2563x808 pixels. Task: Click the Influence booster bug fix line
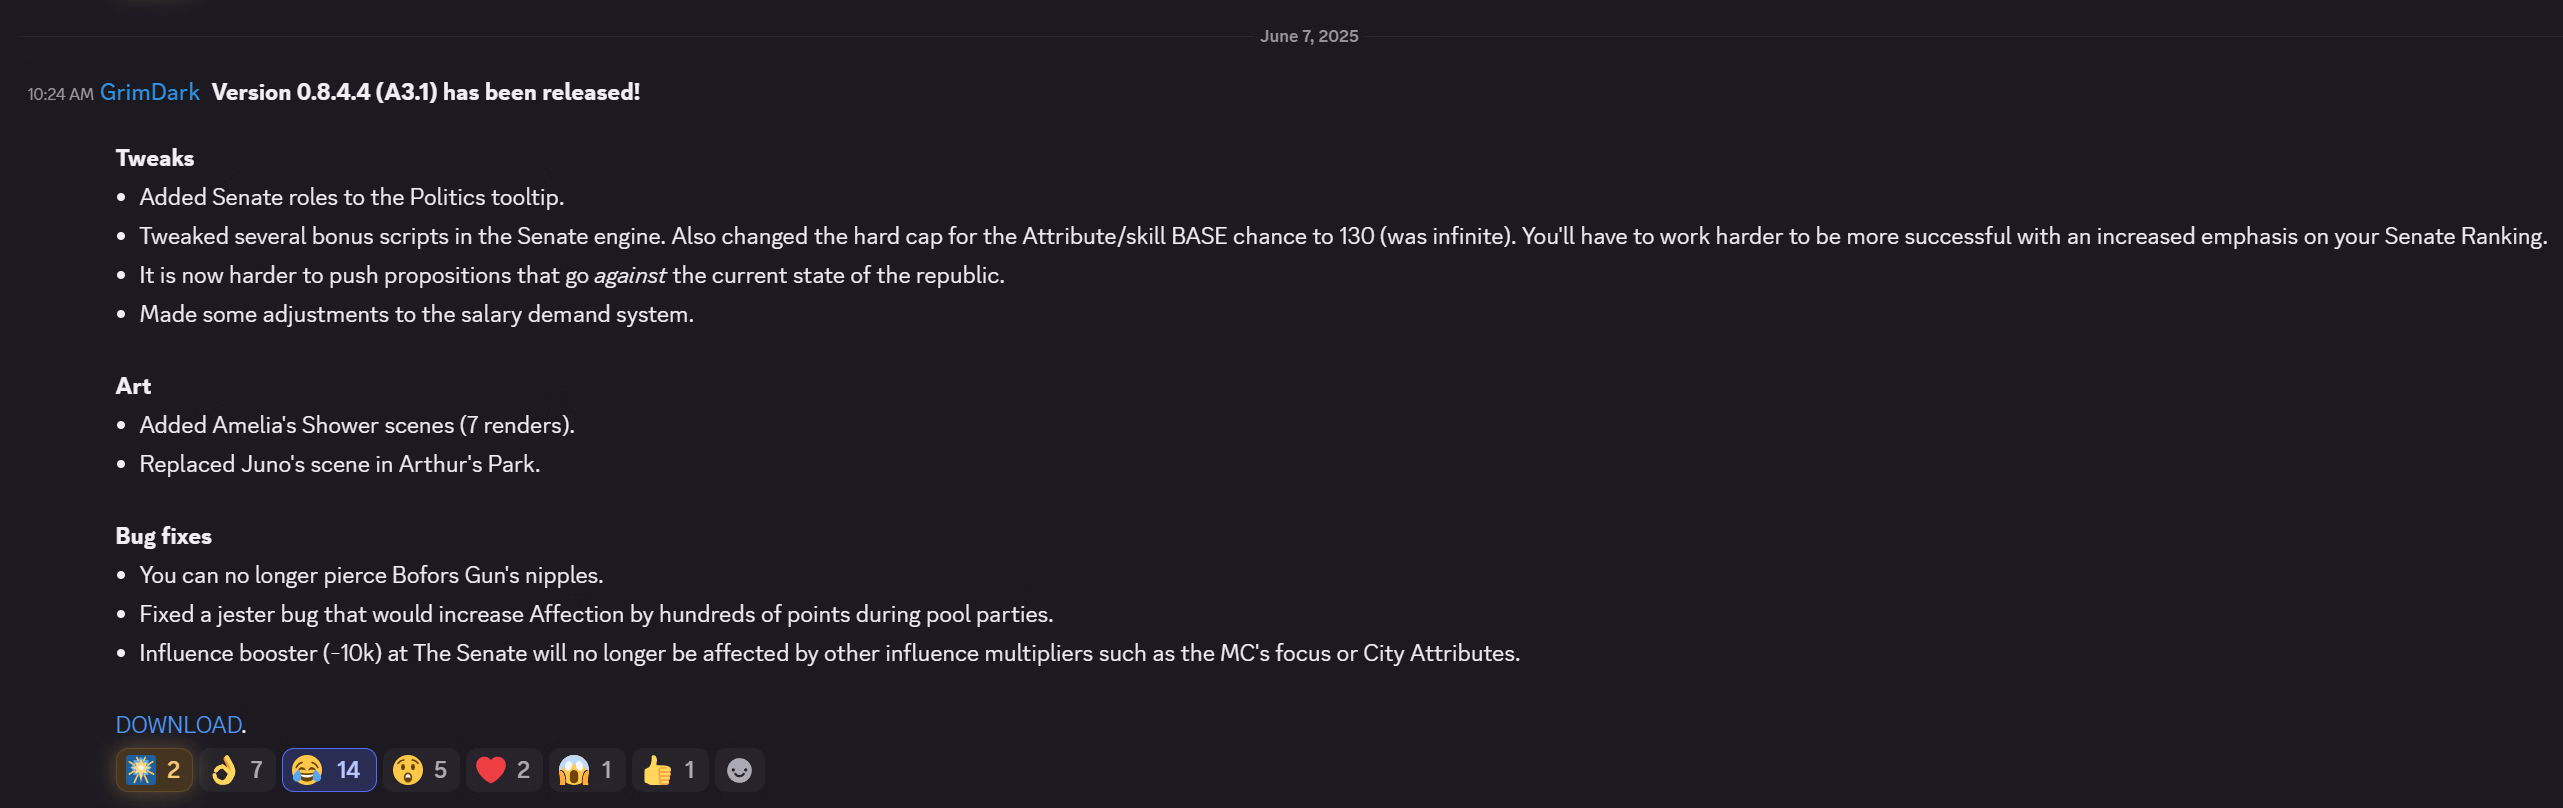[x=830, y=653]
